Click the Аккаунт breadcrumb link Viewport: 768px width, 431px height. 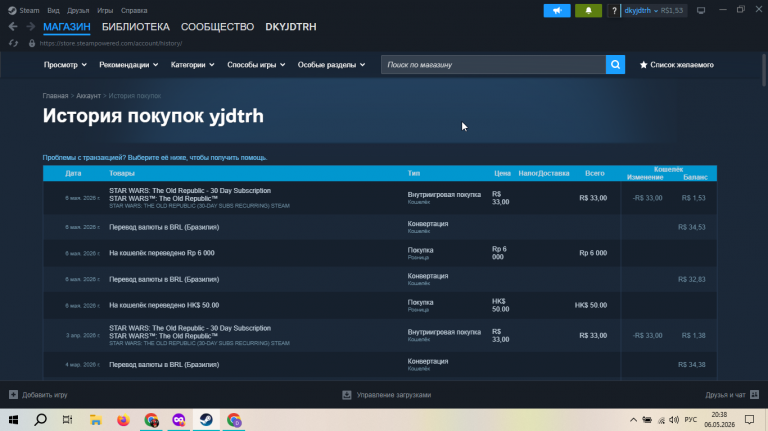pos(88,96)
